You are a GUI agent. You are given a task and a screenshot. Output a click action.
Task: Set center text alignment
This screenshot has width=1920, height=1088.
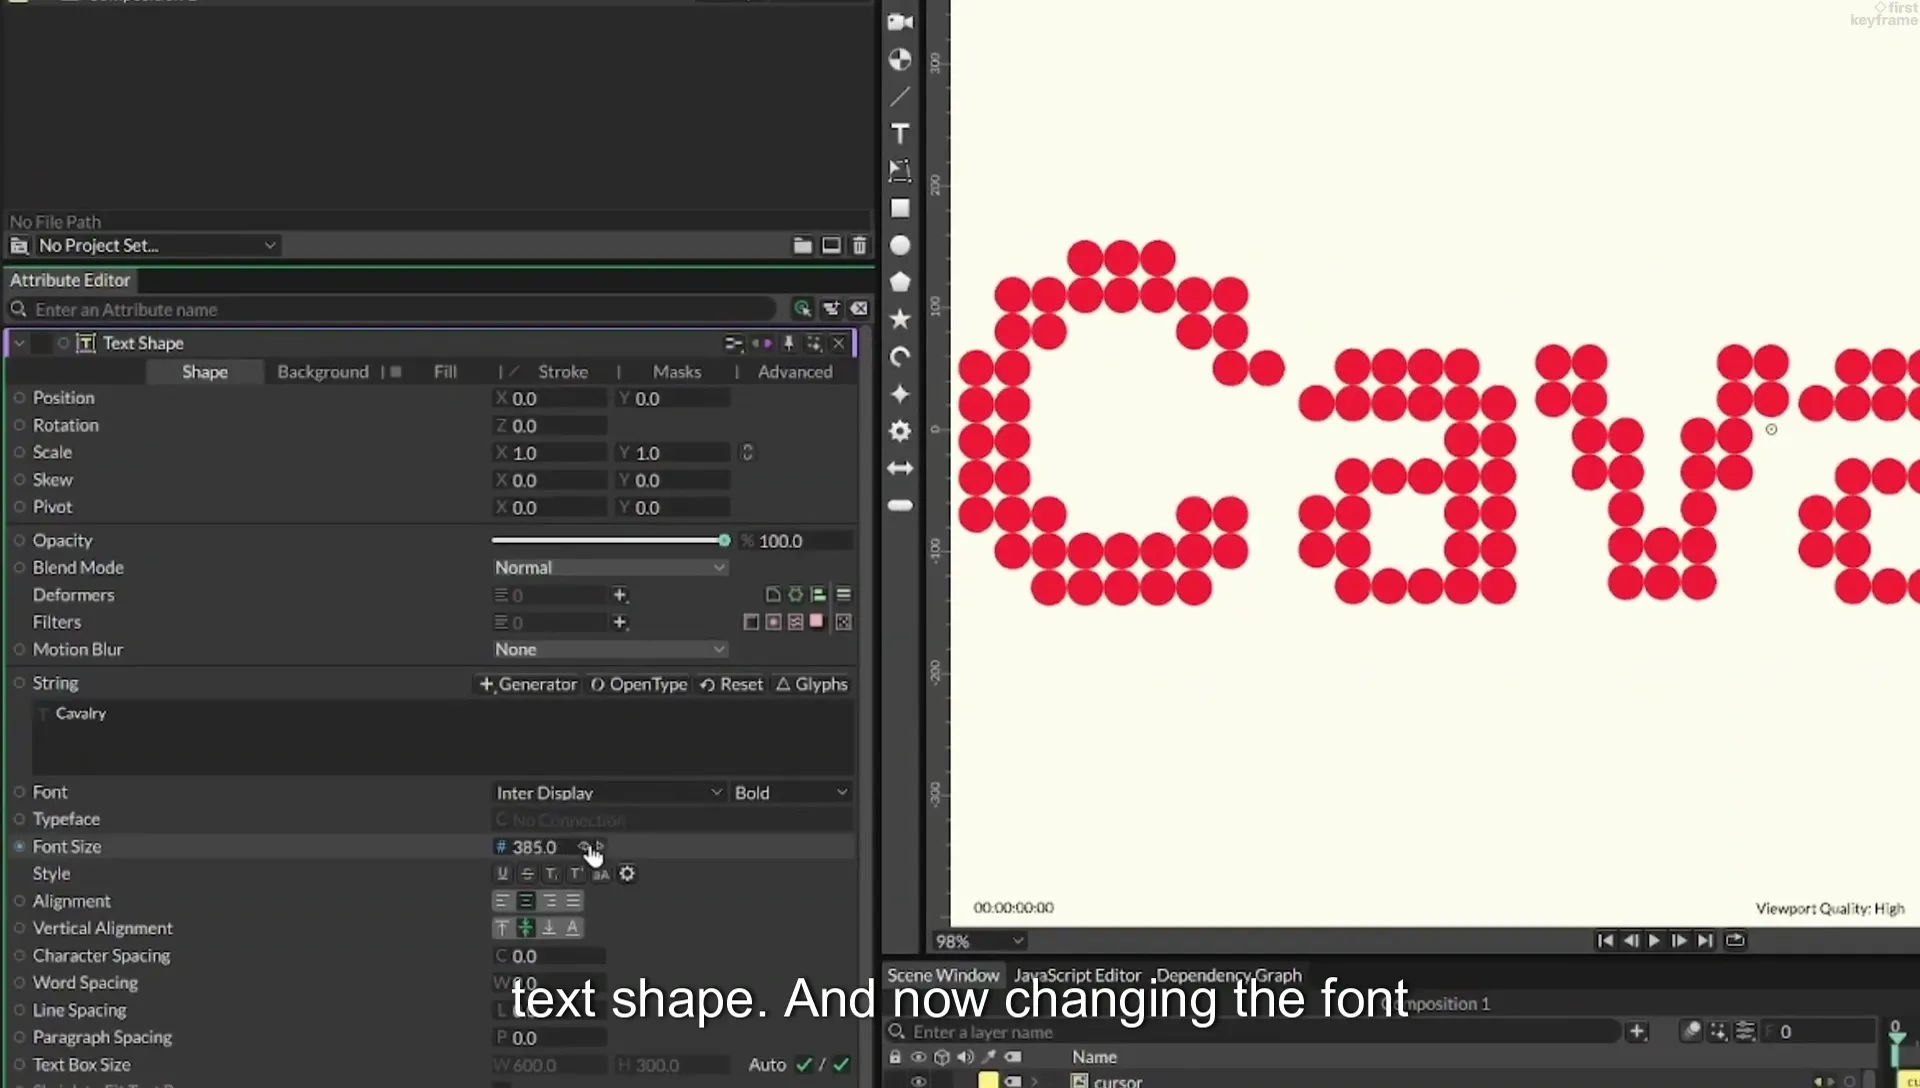(526, 901)
